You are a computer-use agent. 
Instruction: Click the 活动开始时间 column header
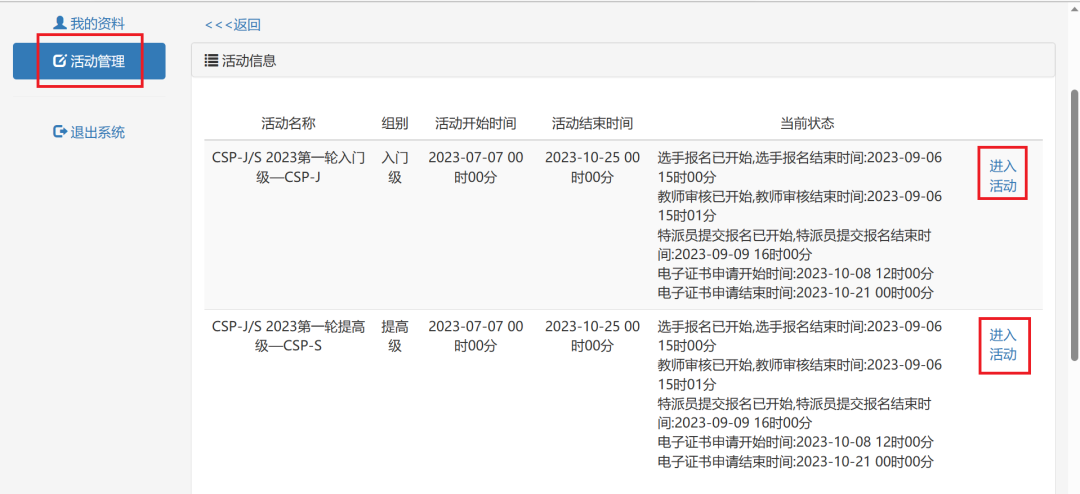[x=475, y=123]
